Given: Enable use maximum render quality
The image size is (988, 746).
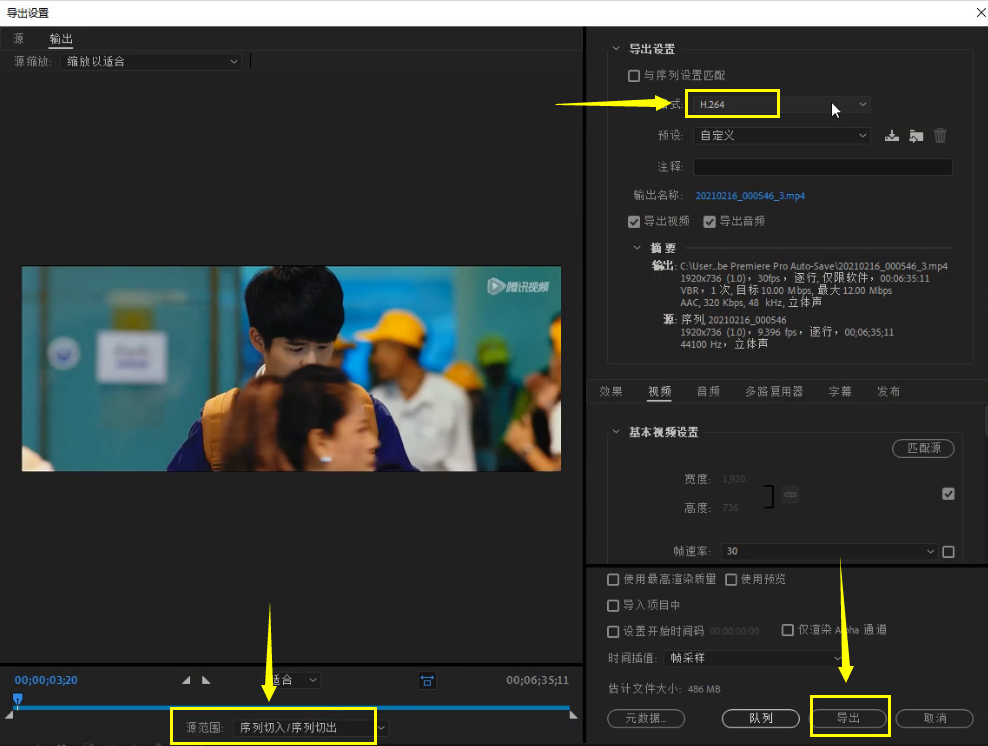Looking at the screenshot, I should [x=612, y=580].
